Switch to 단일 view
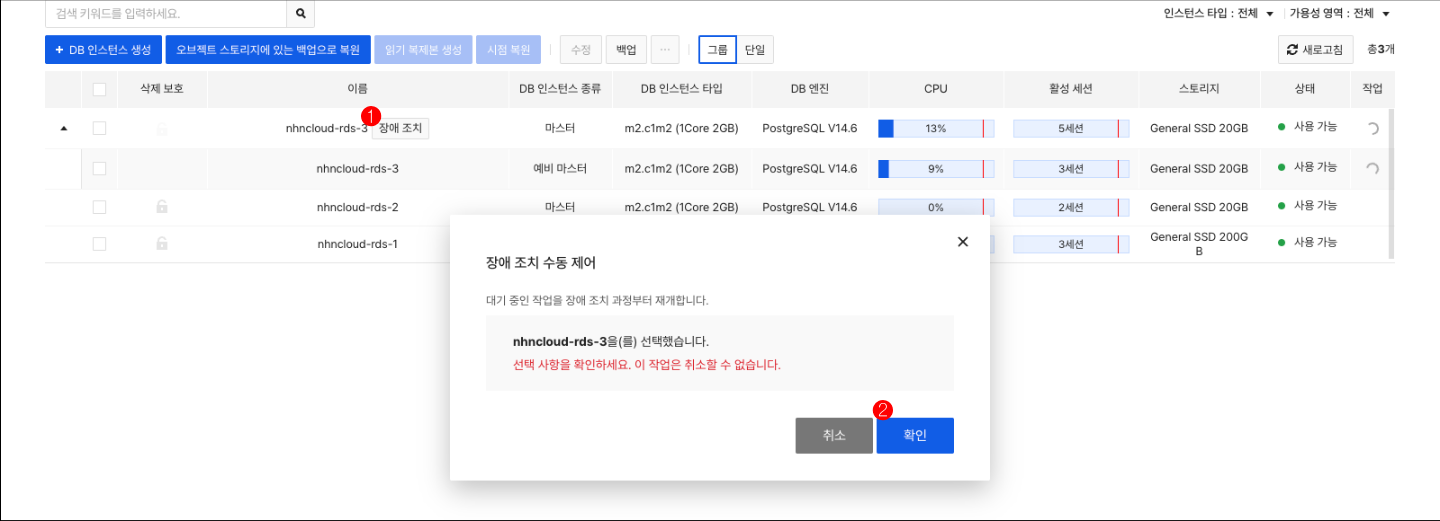Image resolution: width=1440 pixels, height=521 pixels. pos(755,49)
